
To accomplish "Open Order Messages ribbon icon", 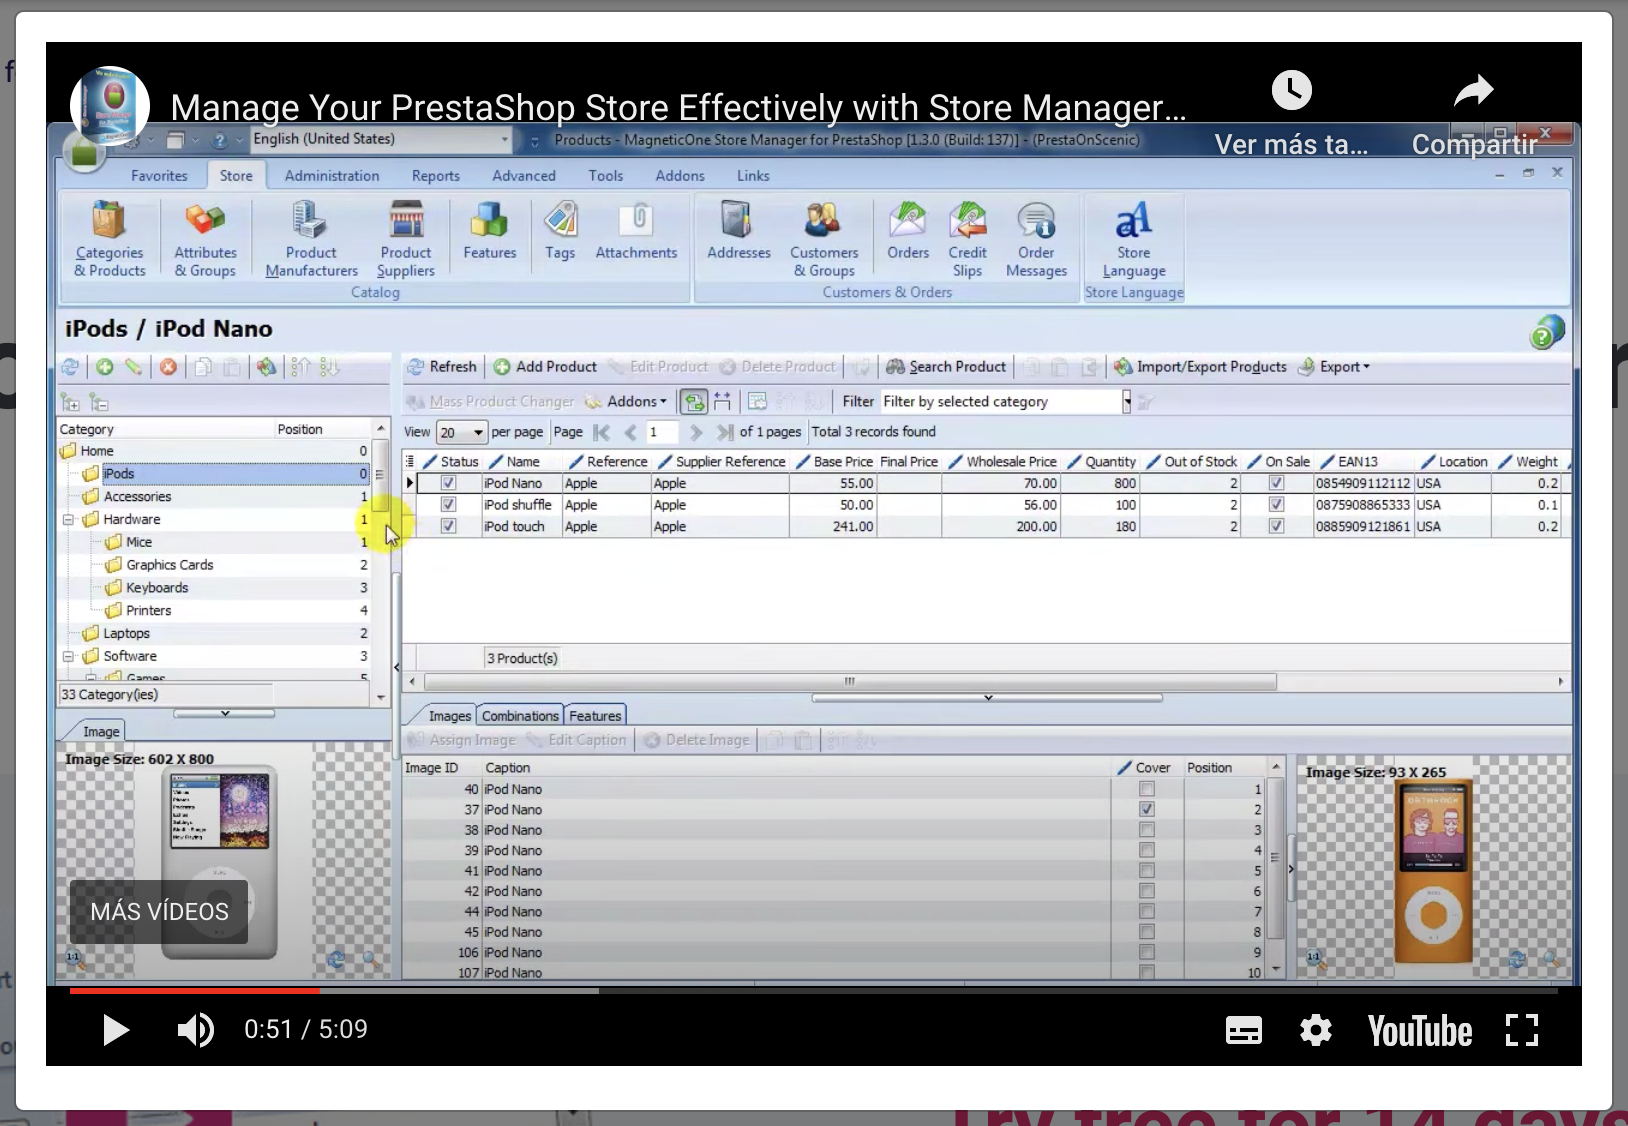I will pyautogui.click(x=1036, y=239).
